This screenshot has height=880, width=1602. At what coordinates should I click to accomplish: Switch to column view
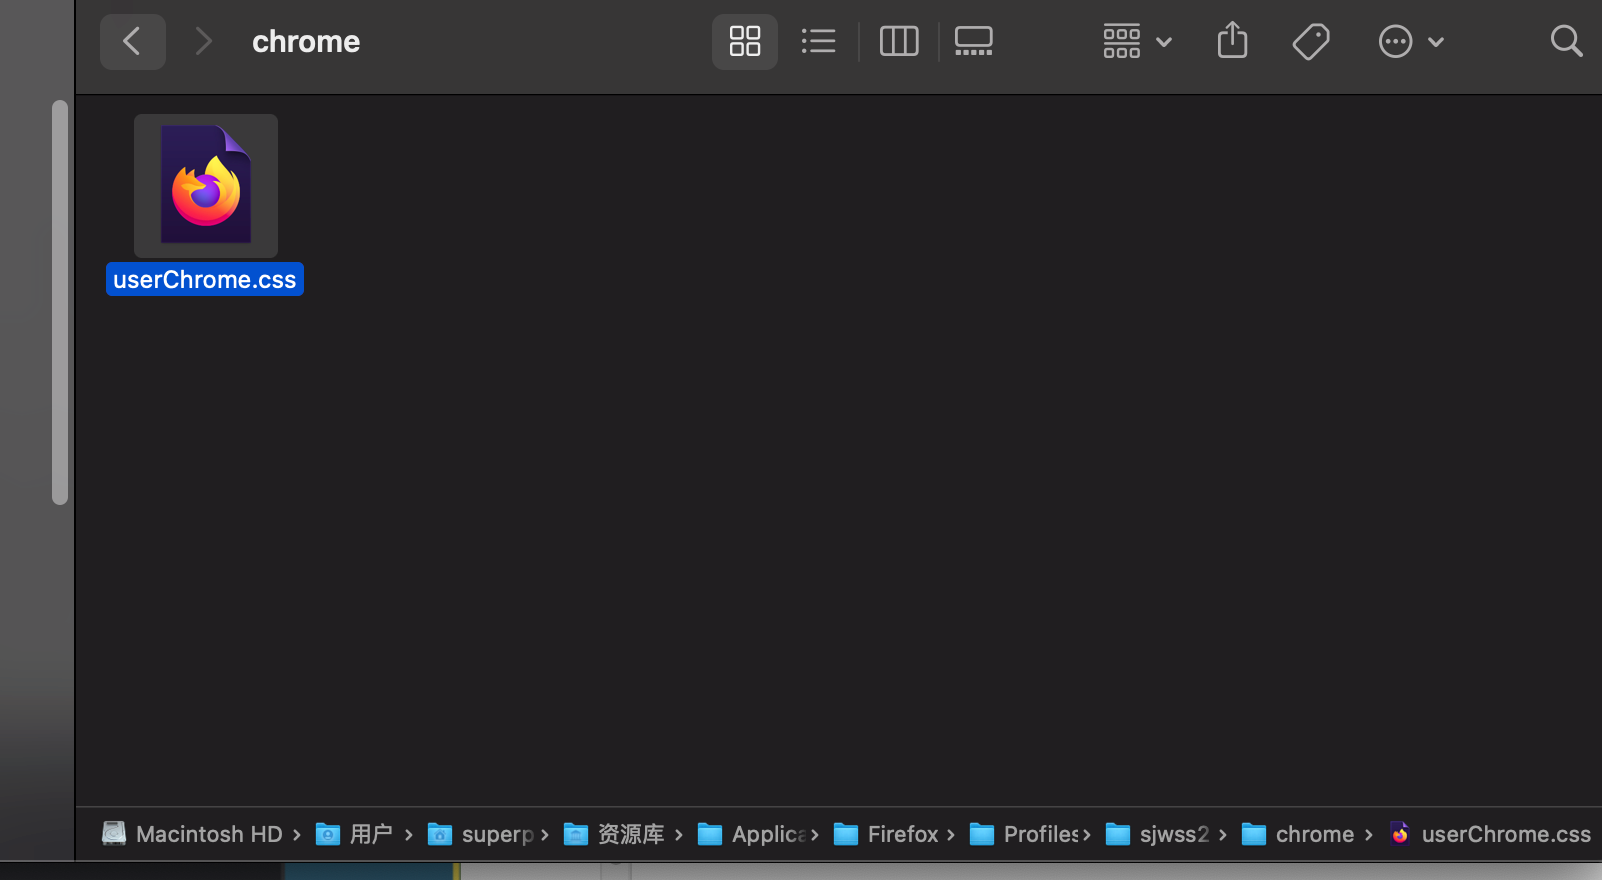coord(899,41)
